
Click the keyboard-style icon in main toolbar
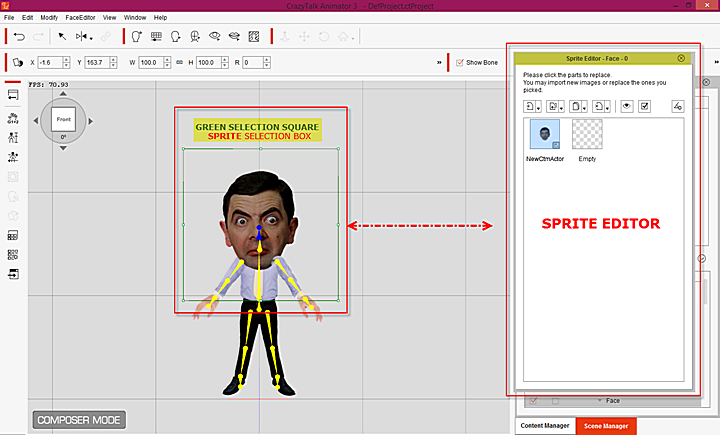point(157,37)
